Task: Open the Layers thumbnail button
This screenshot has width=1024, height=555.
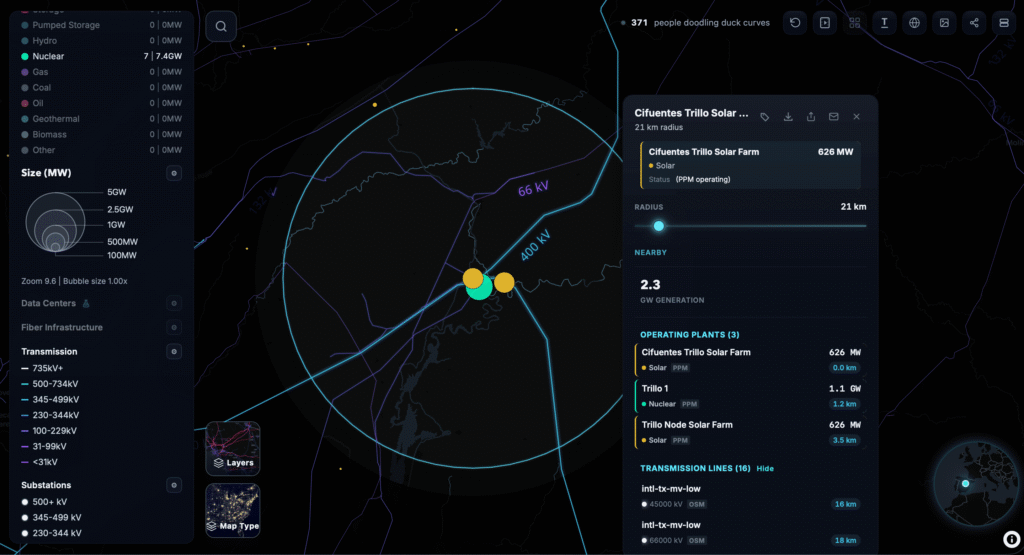Action: [232, 447]
